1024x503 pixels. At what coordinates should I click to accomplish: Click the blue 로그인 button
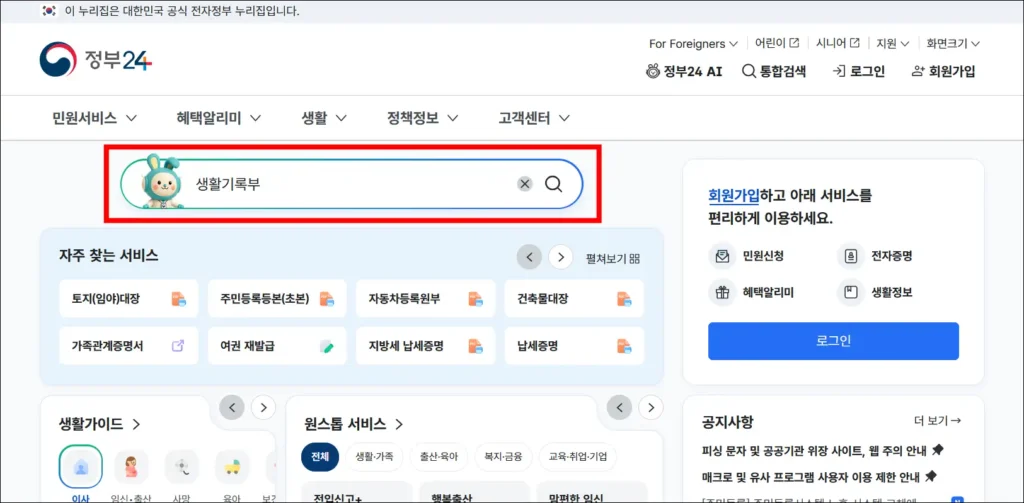[x=833, y=341]
